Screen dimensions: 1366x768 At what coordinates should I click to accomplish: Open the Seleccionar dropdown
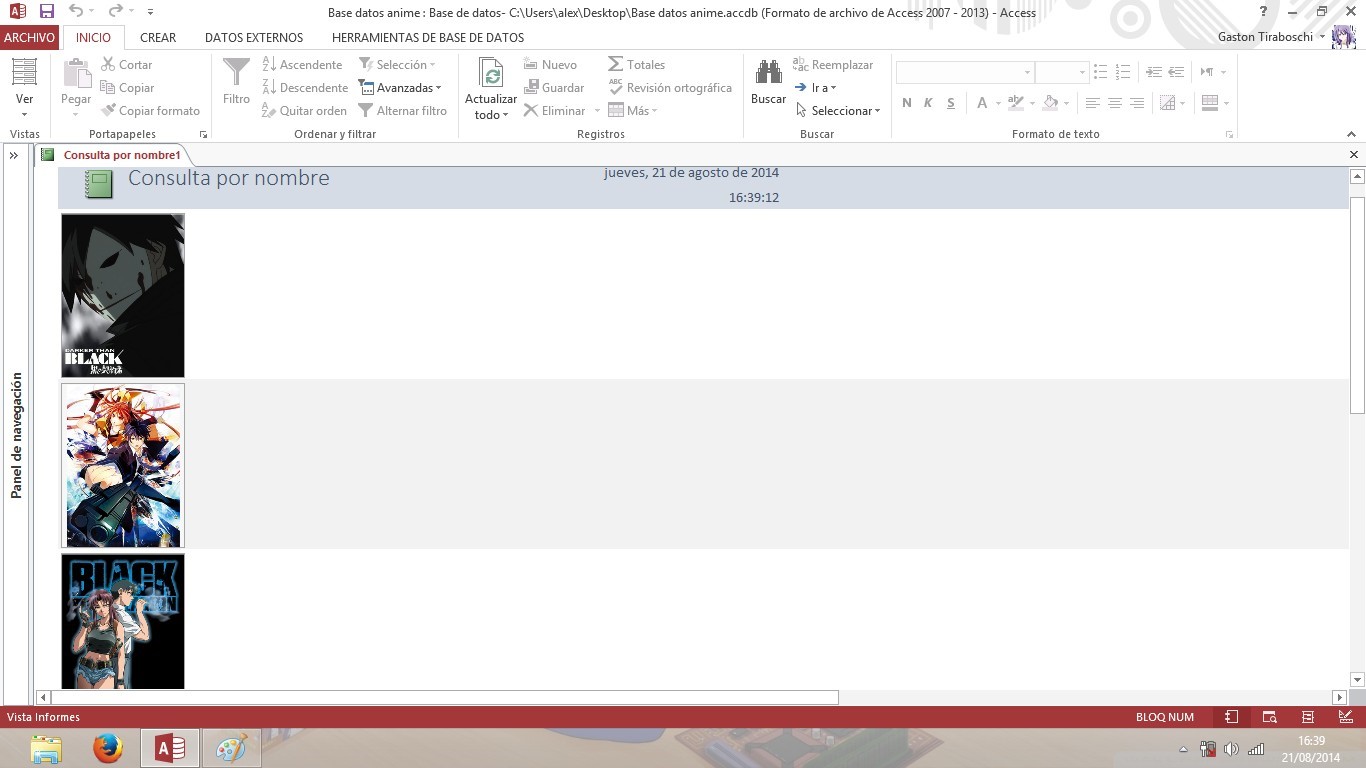tap(838, 110)
